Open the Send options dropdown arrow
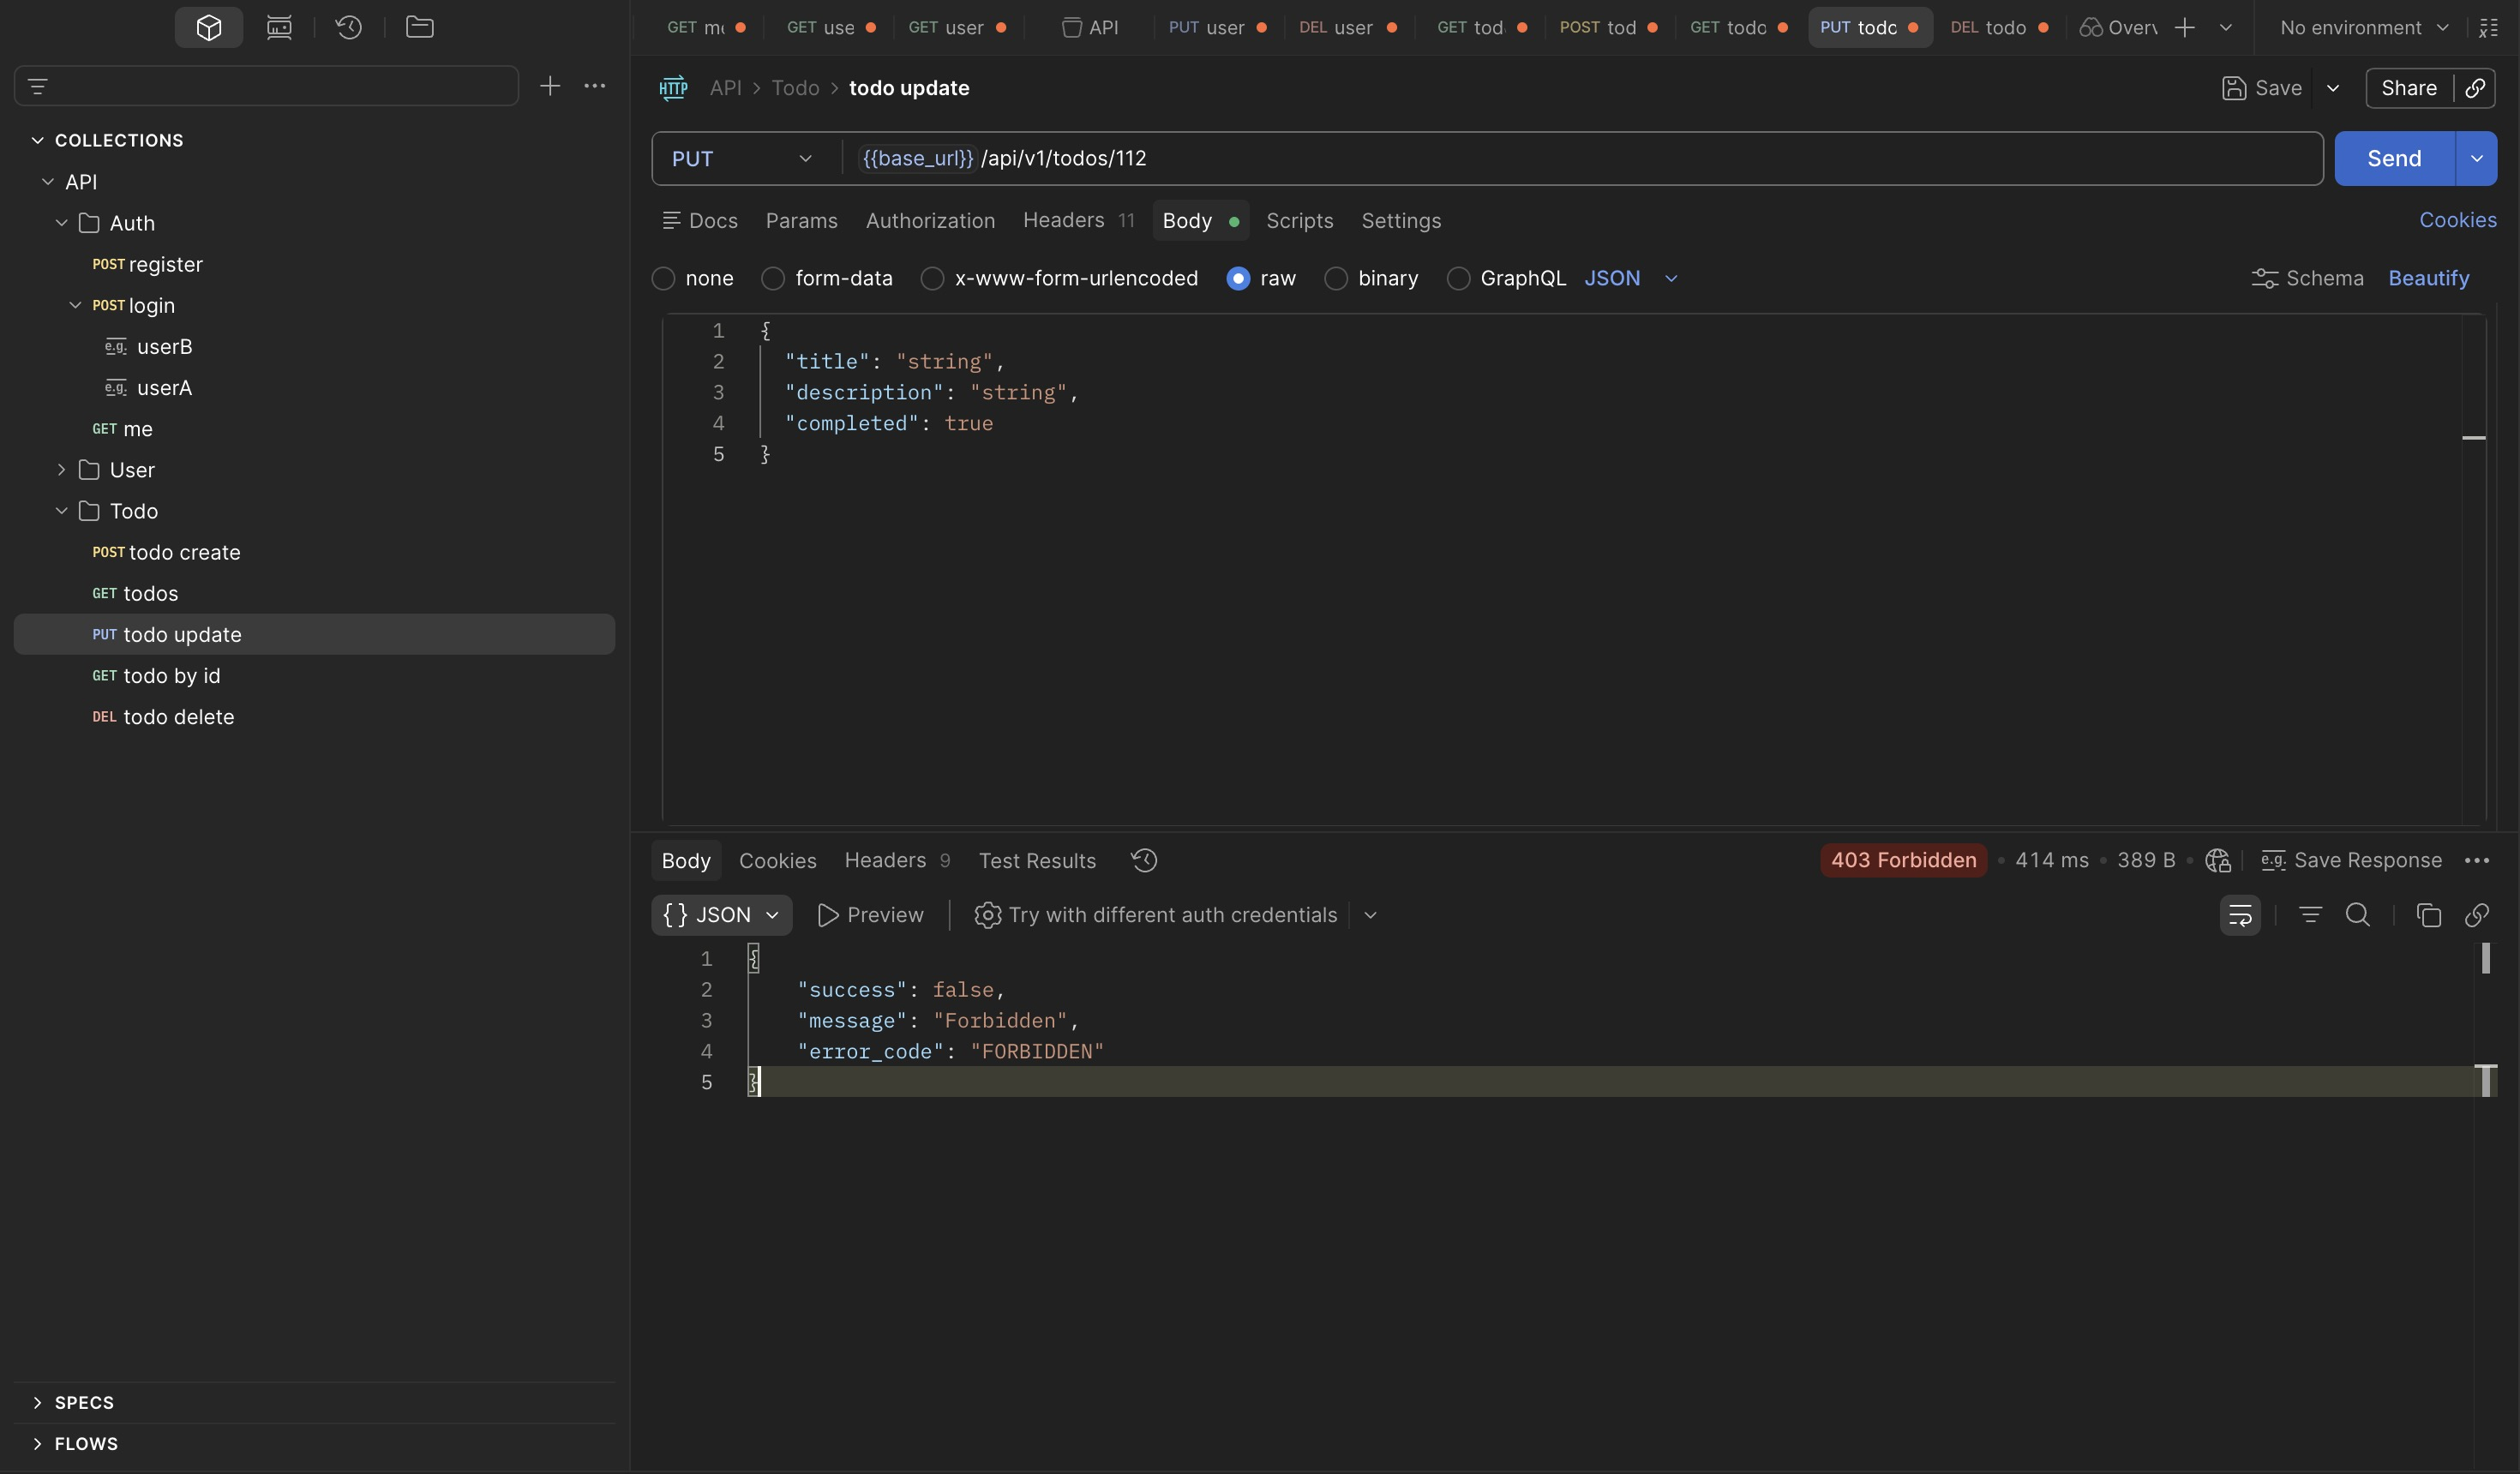This screenshot has width=2520, height=1474. tap(2476, 158)
